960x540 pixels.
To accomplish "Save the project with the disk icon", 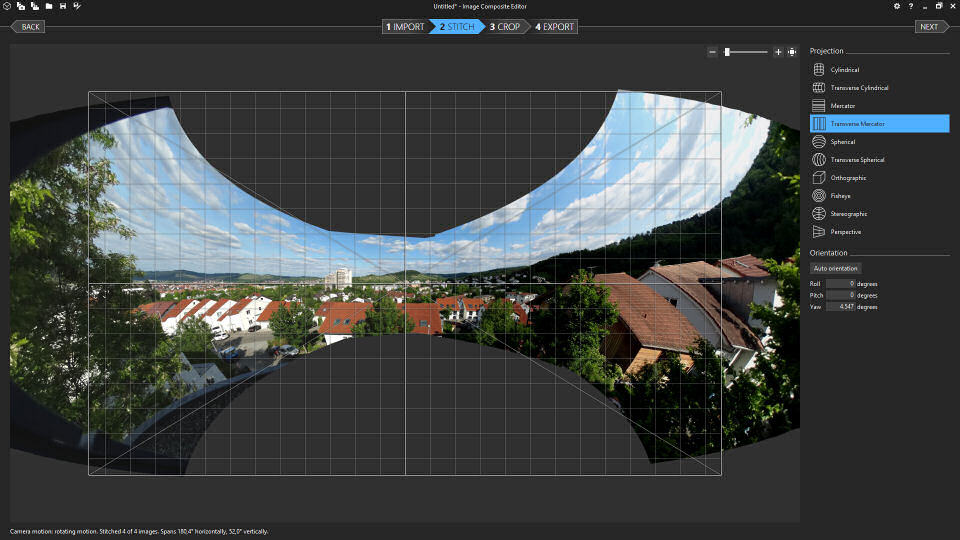I will (x=63, y=6).
